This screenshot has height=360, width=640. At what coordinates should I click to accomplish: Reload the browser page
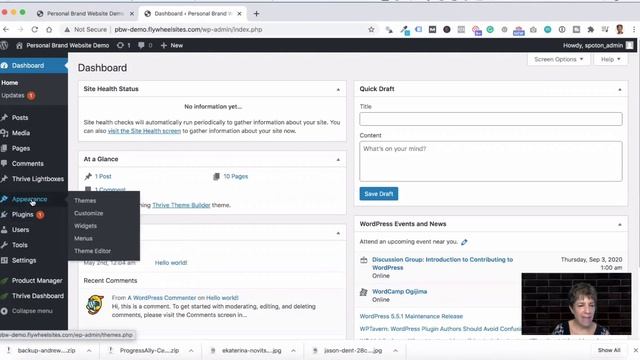34,29
